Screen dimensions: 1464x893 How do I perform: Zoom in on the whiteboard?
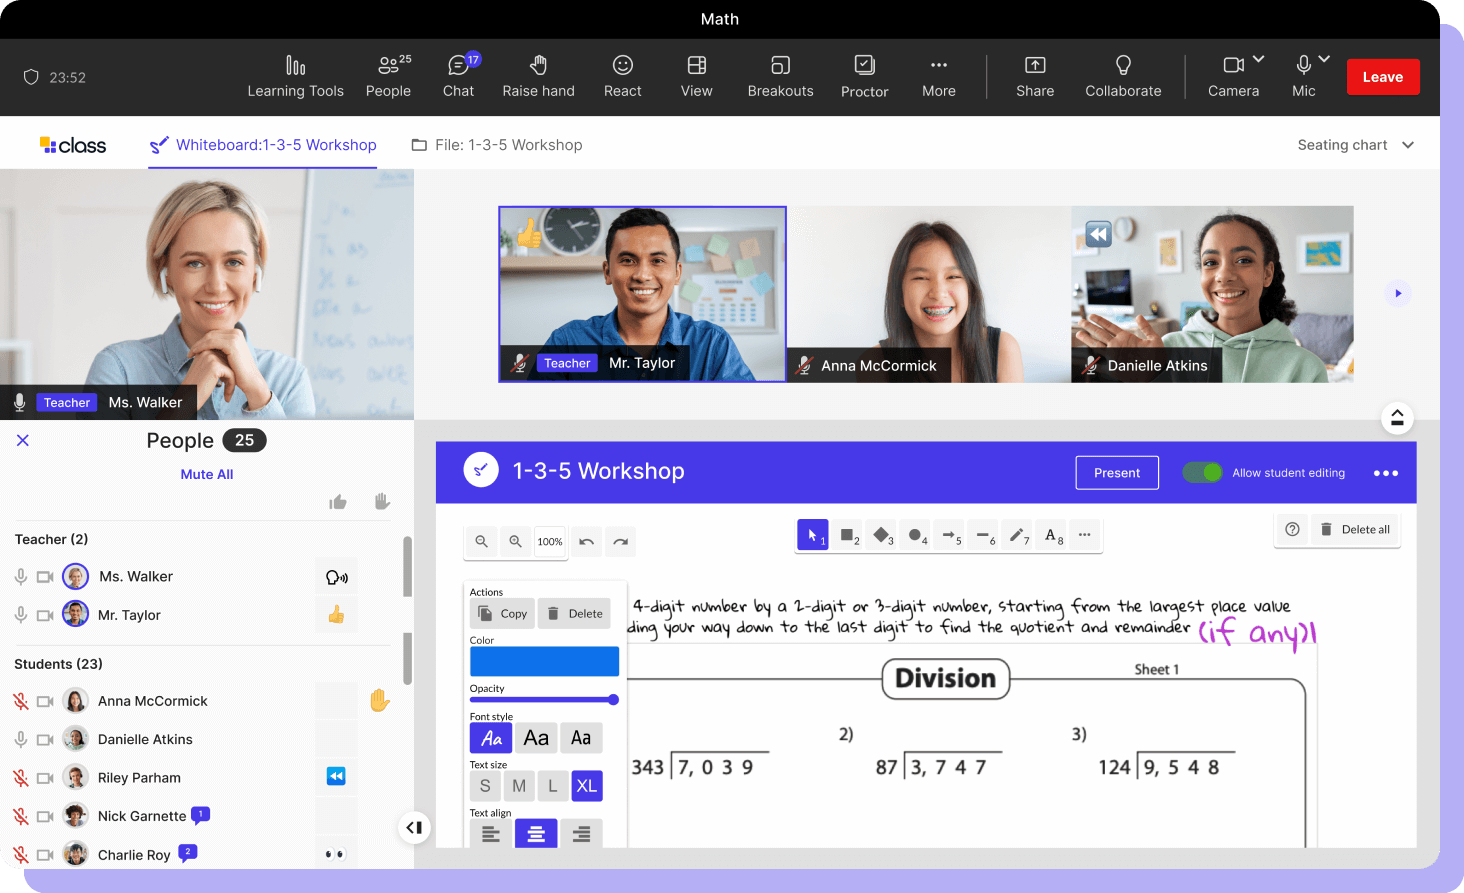pos(515,542)
